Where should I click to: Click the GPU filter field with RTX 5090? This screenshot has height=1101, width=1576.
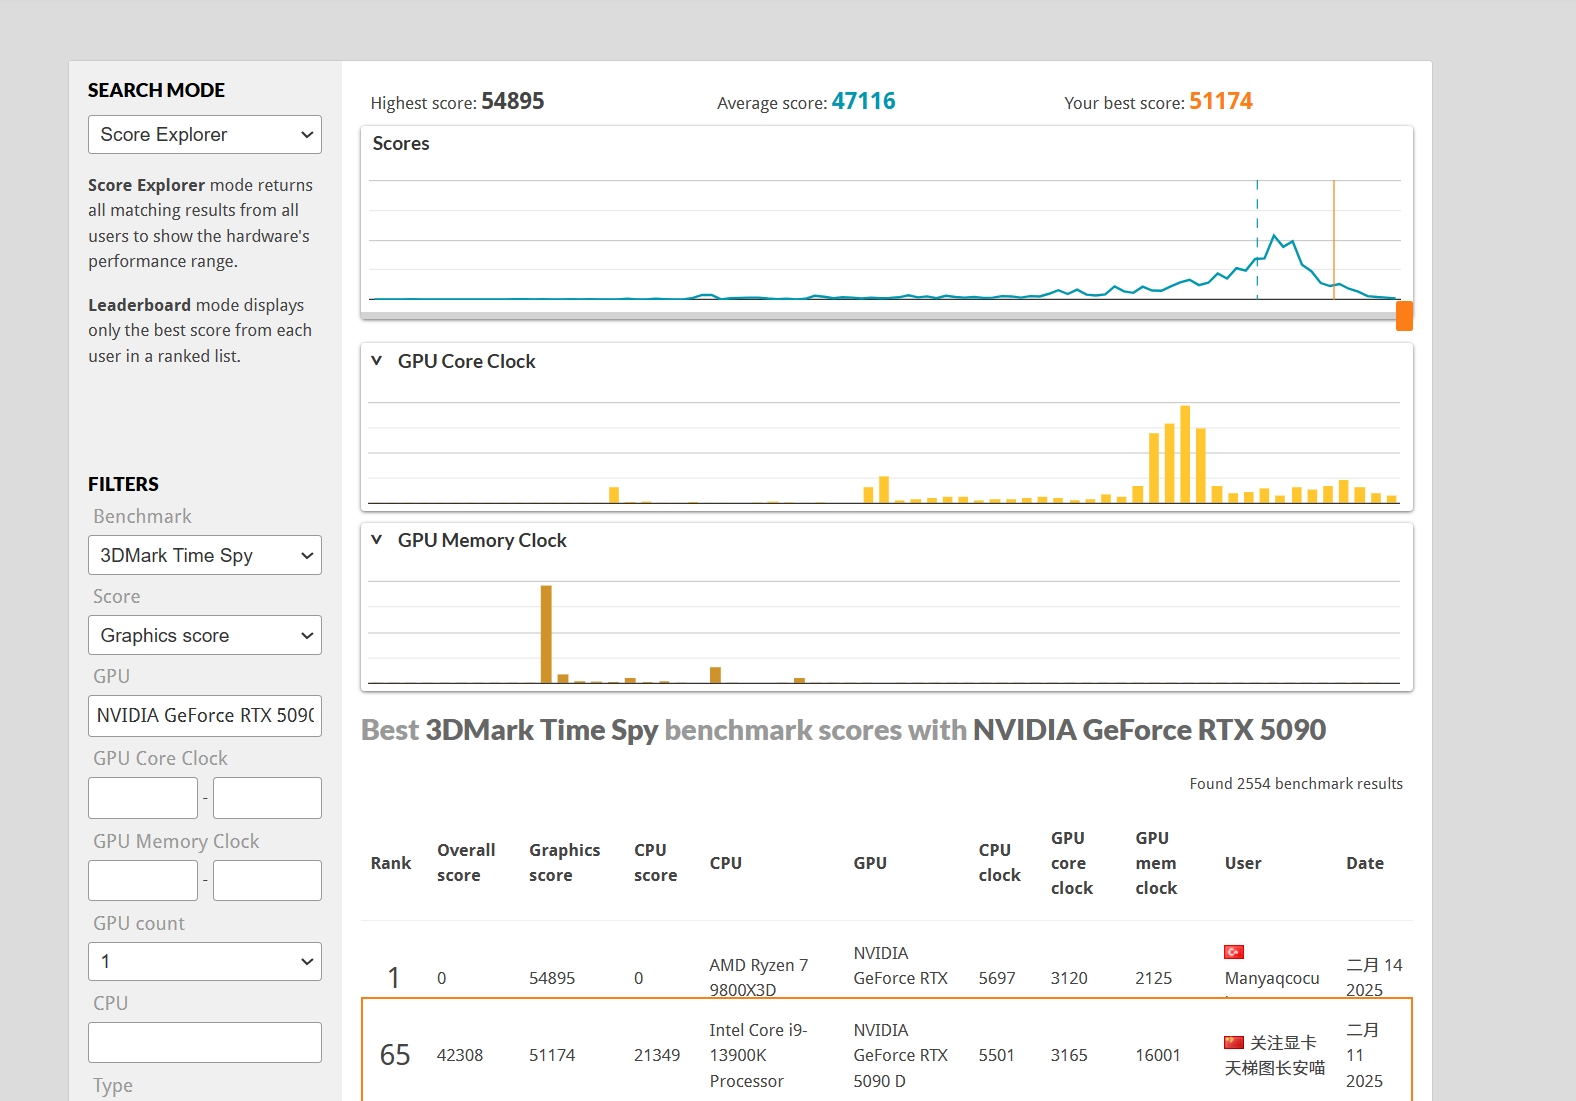(x=205, y=716)
